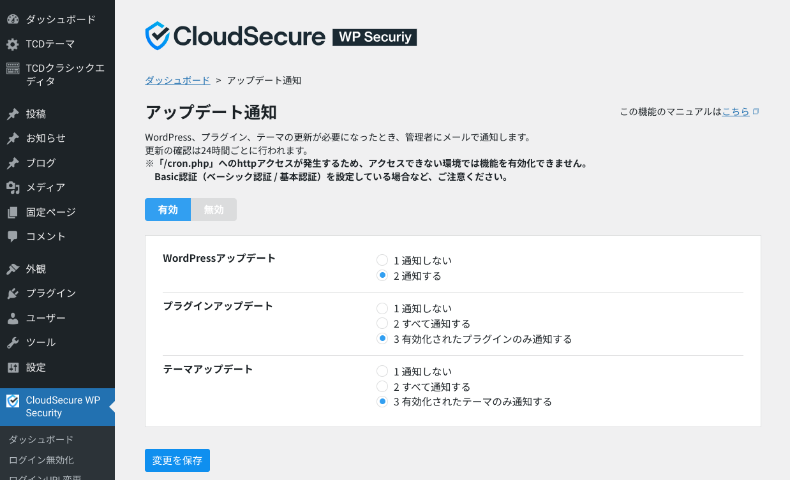Viewport: 790px width, 480px height.
Task: Open manual via こちら link
Action: [736, 111]
